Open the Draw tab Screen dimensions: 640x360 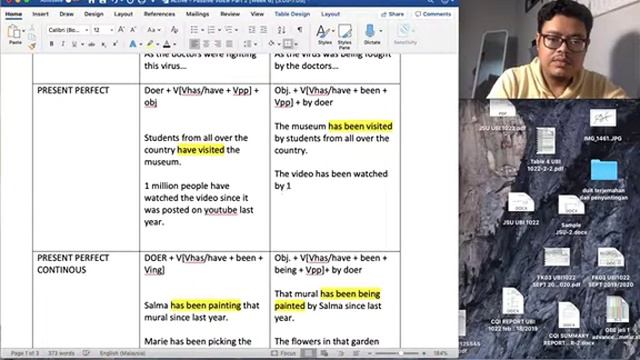67,14
